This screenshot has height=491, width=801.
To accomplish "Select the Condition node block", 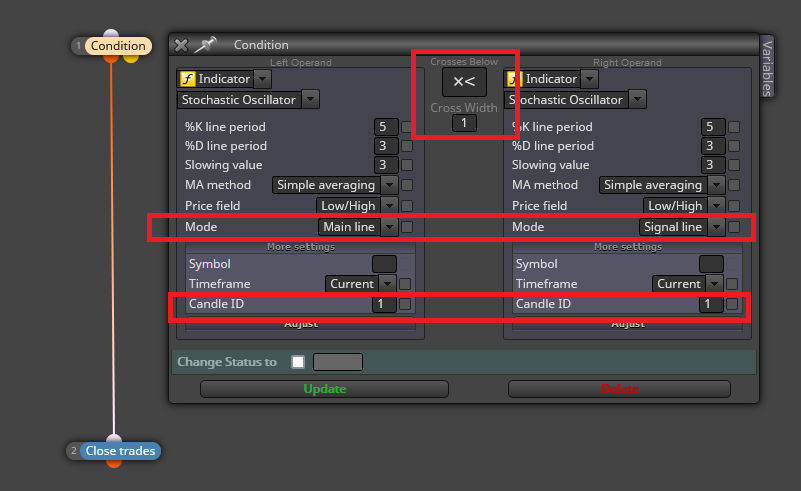I will point(118,46).
